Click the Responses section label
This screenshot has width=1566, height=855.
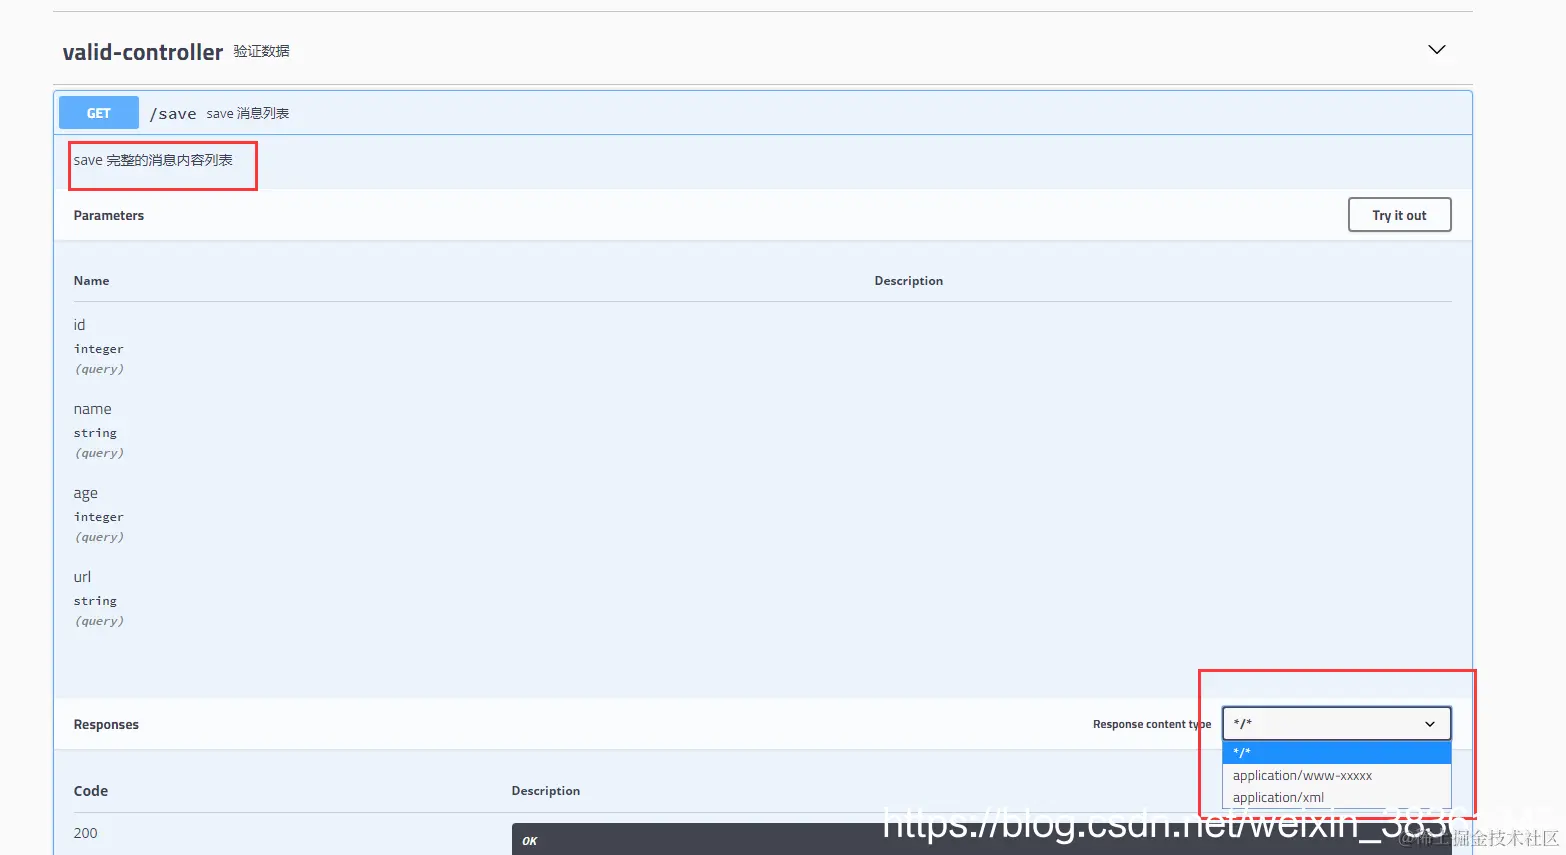tap(106, 724)
